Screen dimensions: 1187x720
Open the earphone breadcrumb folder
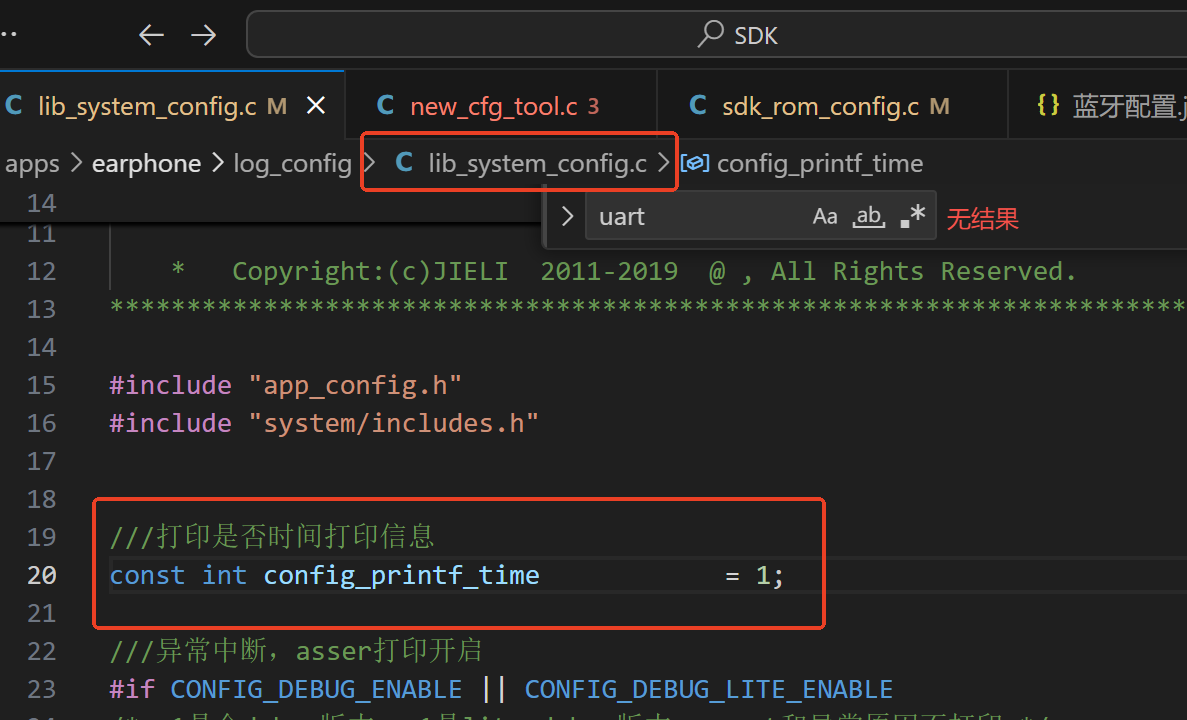click(146, 164)
